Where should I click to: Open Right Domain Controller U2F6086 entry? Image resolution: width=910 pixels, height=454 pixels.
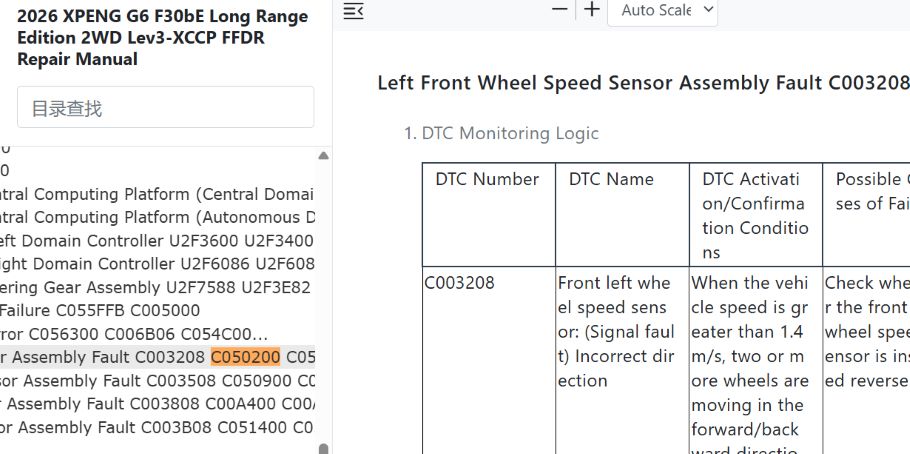point(157,264)
